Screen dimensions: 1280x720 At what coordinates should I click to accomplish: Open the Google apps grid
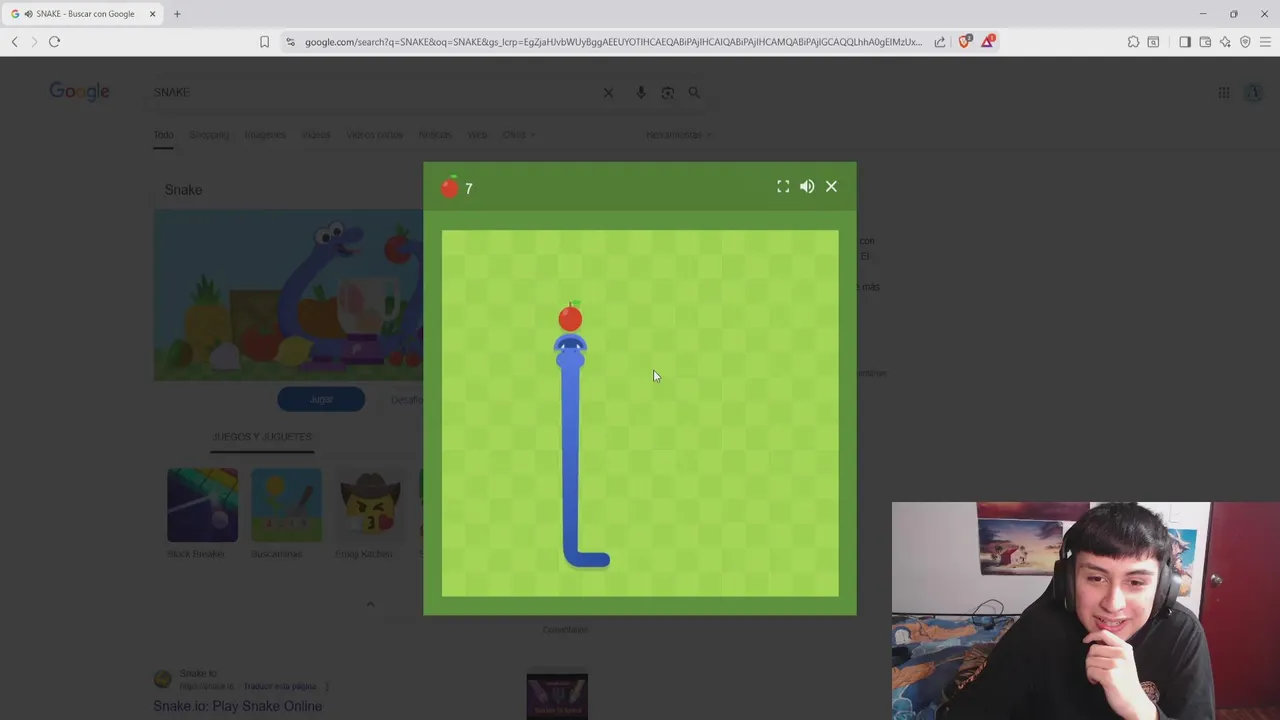point(1224,92)
